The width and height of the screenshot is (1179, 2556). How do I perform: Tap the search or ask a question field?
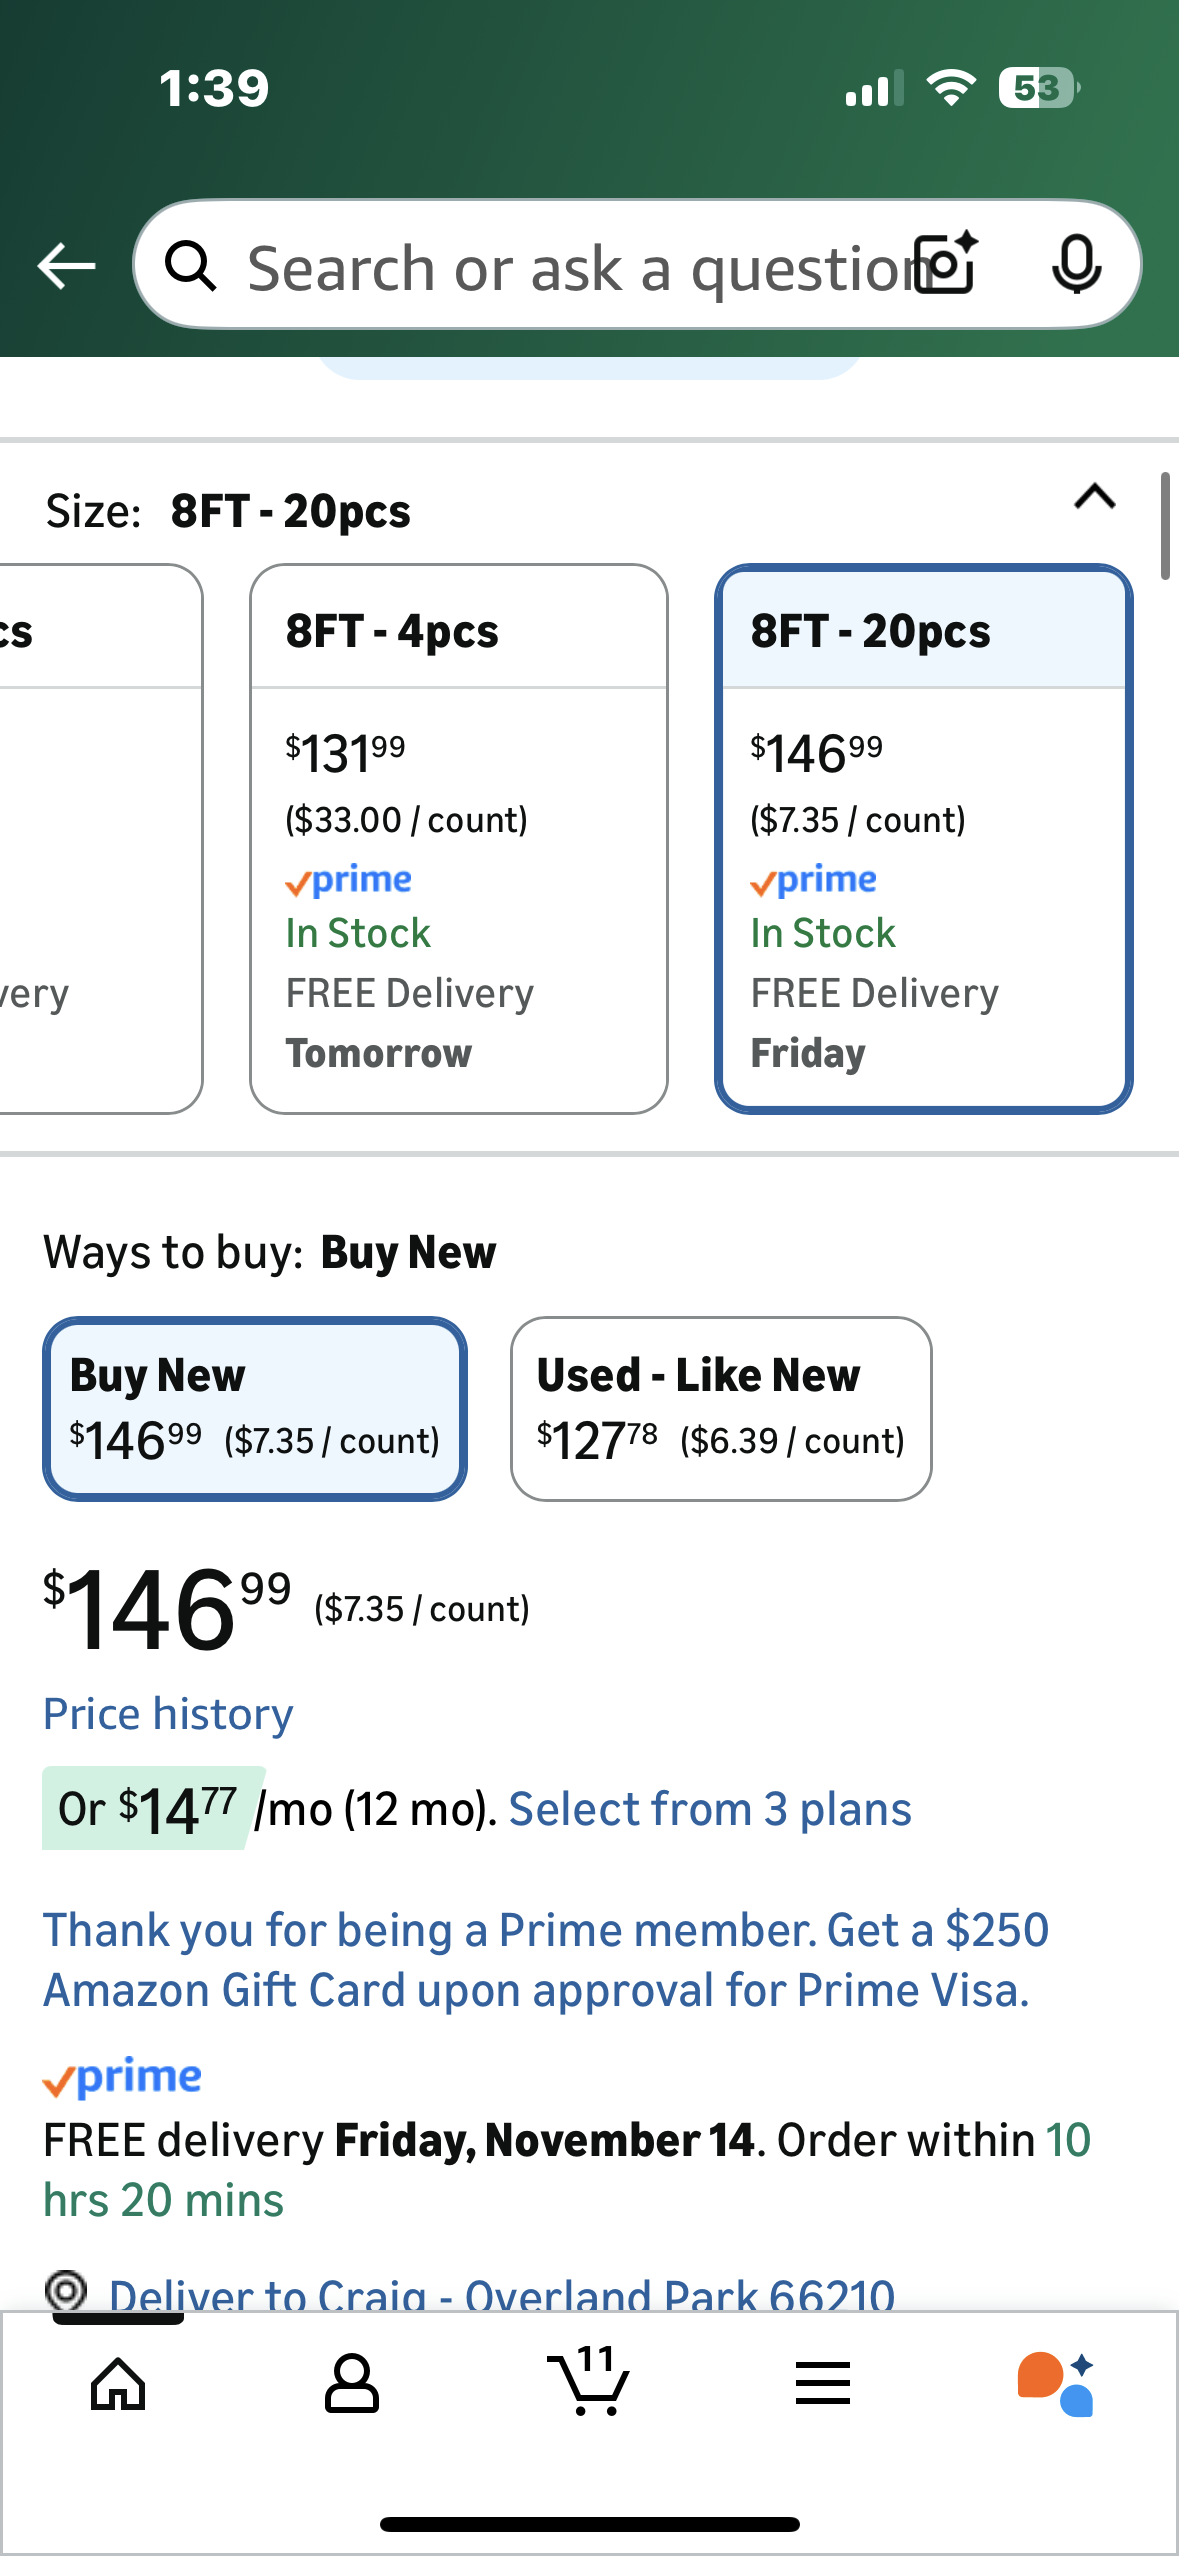570,268
